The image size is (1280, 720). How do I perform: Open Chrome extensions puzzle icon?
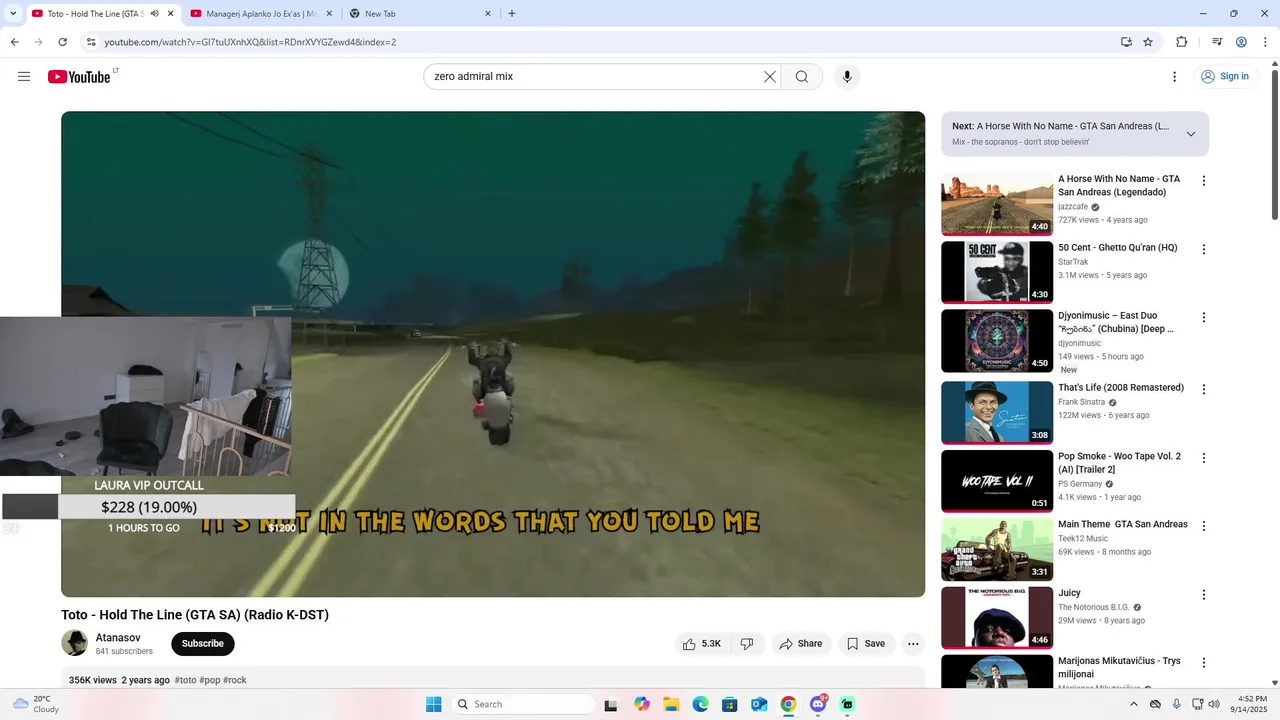(x=1182, y=42)
